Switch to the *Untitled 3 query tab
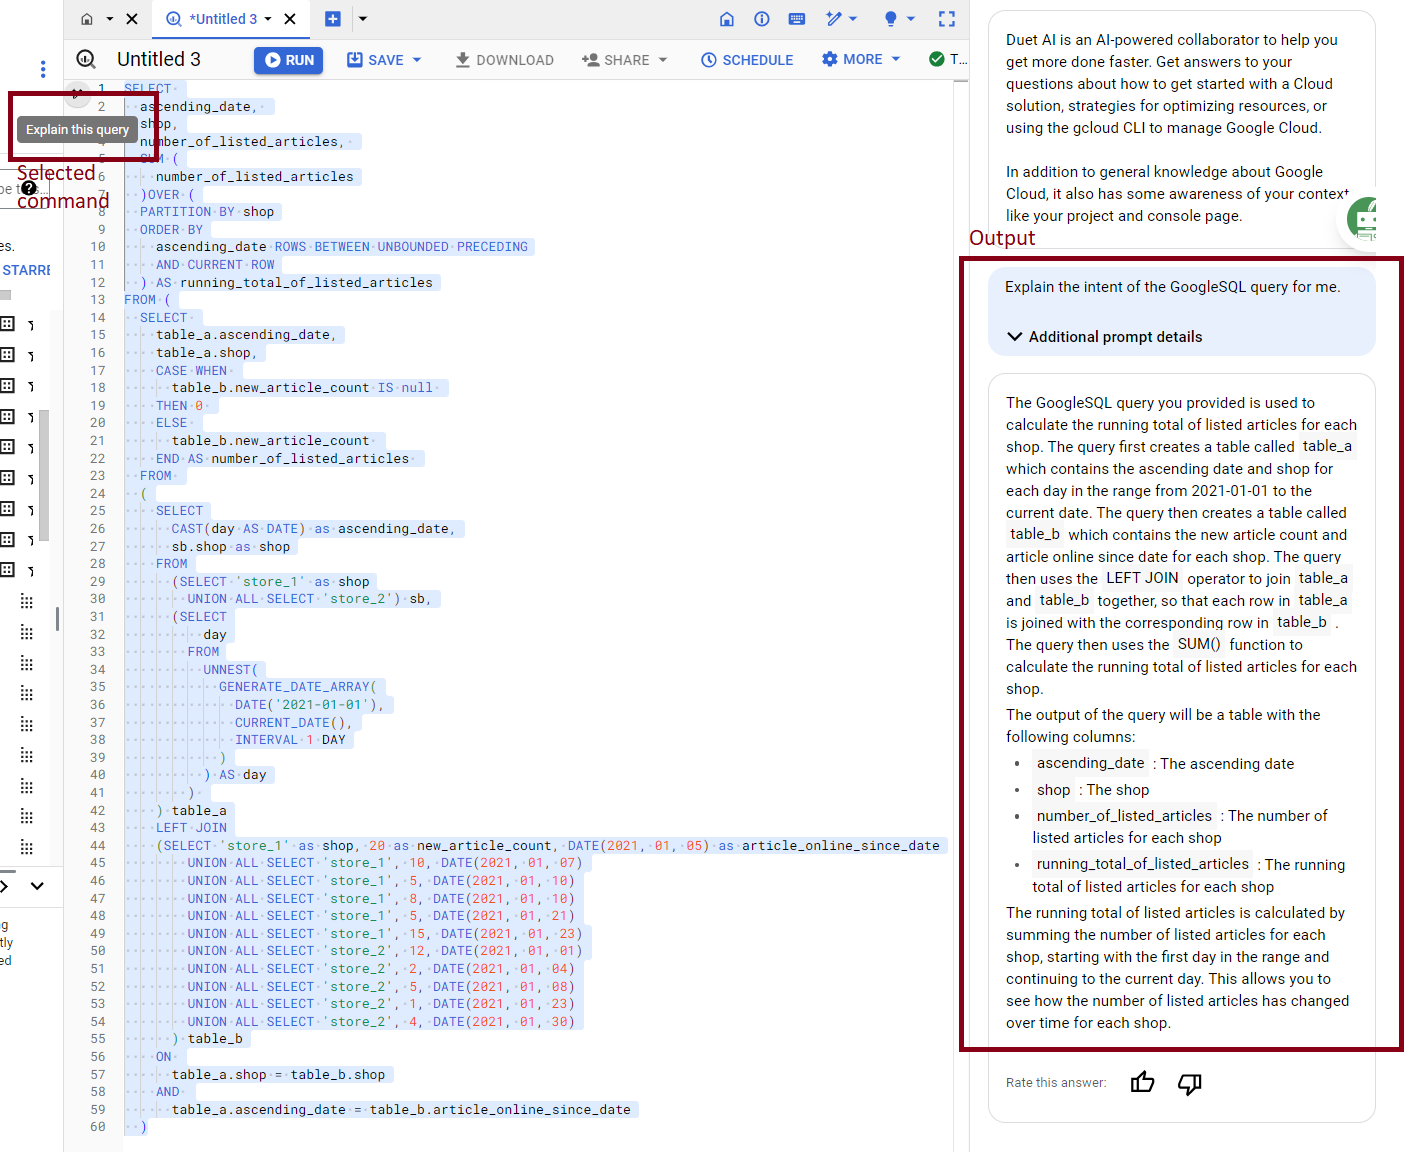This screenshot has width=1410, height=1152. [x=224, y=19]
